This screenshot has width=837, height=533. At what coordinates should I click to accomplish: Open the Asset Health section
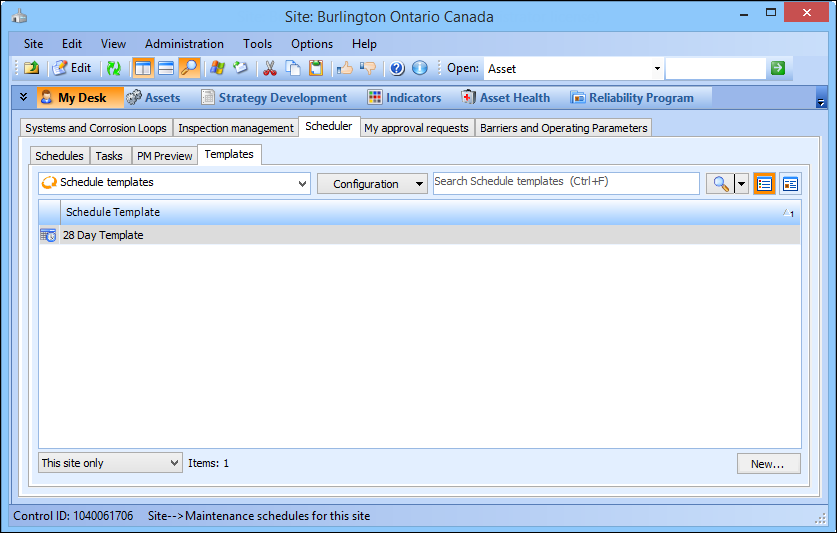pyautogui.click(x=506, y=98)
